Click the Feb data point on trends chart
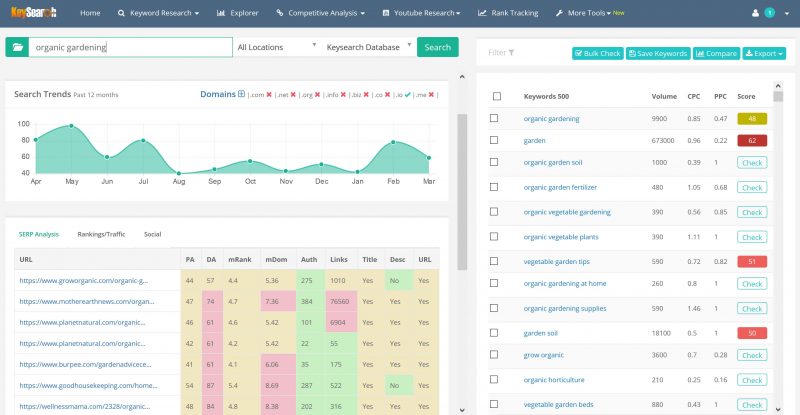Screen dimensions: 800x415 393,142
